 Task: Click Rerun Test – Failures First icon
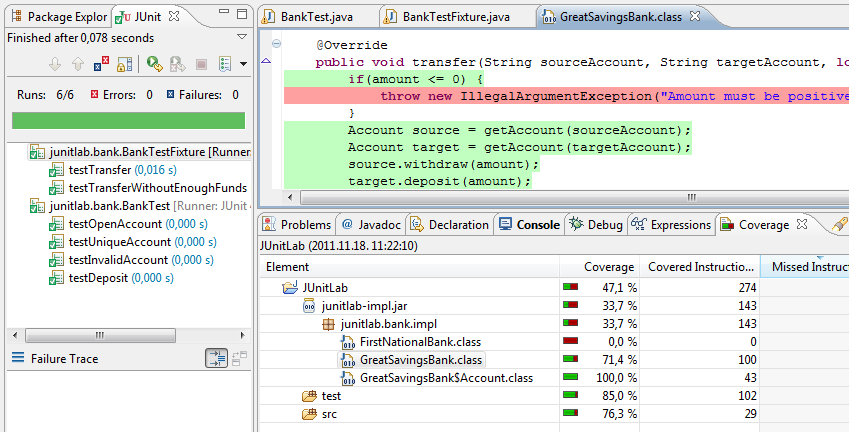pyautogui.click(x=178, y=64)
